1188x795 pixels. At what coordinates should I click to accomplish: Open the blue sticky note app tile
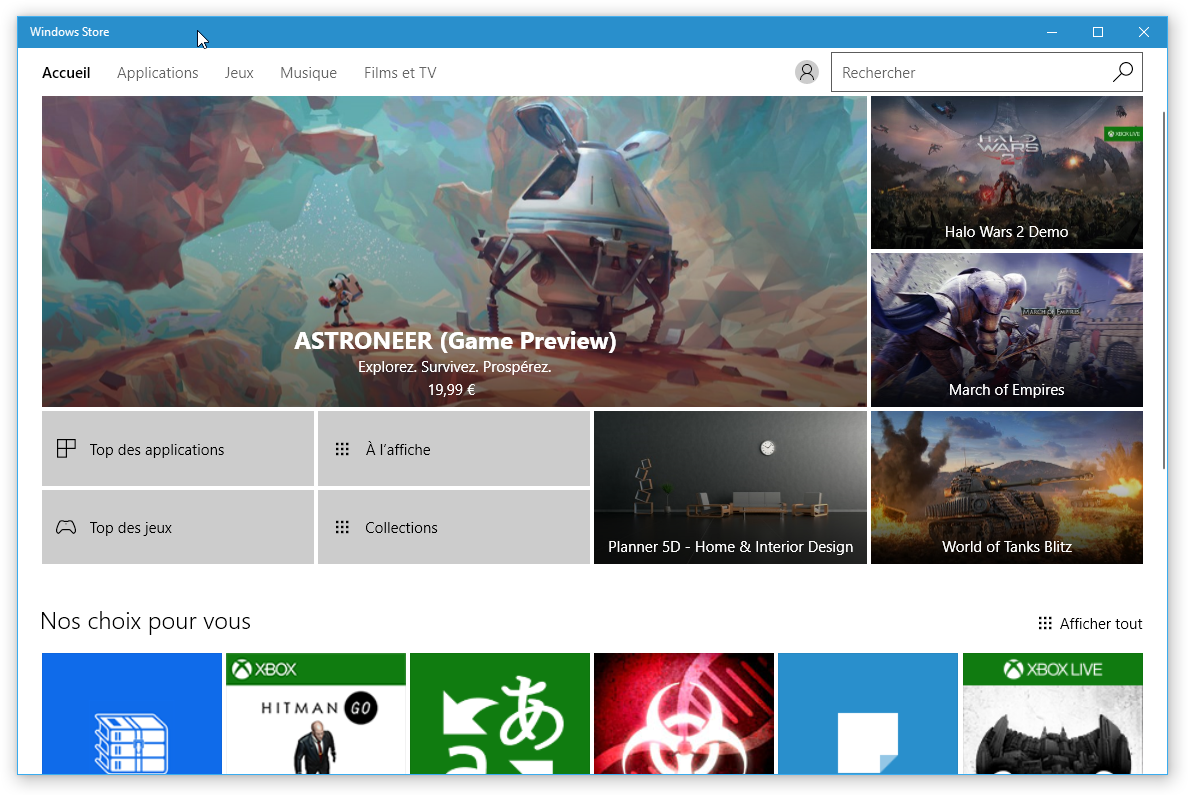(x=868, y=713)
